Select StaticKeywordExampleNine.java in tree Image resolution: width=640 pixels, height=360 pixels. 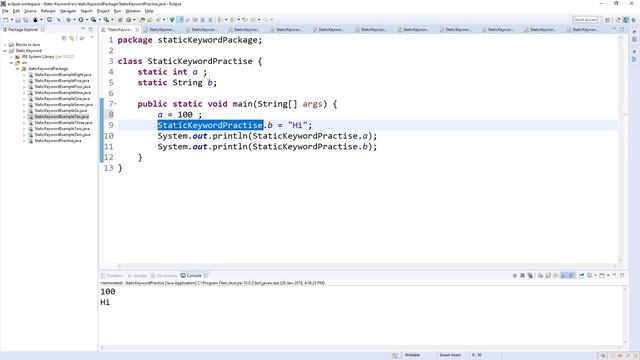[x=62, y=93]
